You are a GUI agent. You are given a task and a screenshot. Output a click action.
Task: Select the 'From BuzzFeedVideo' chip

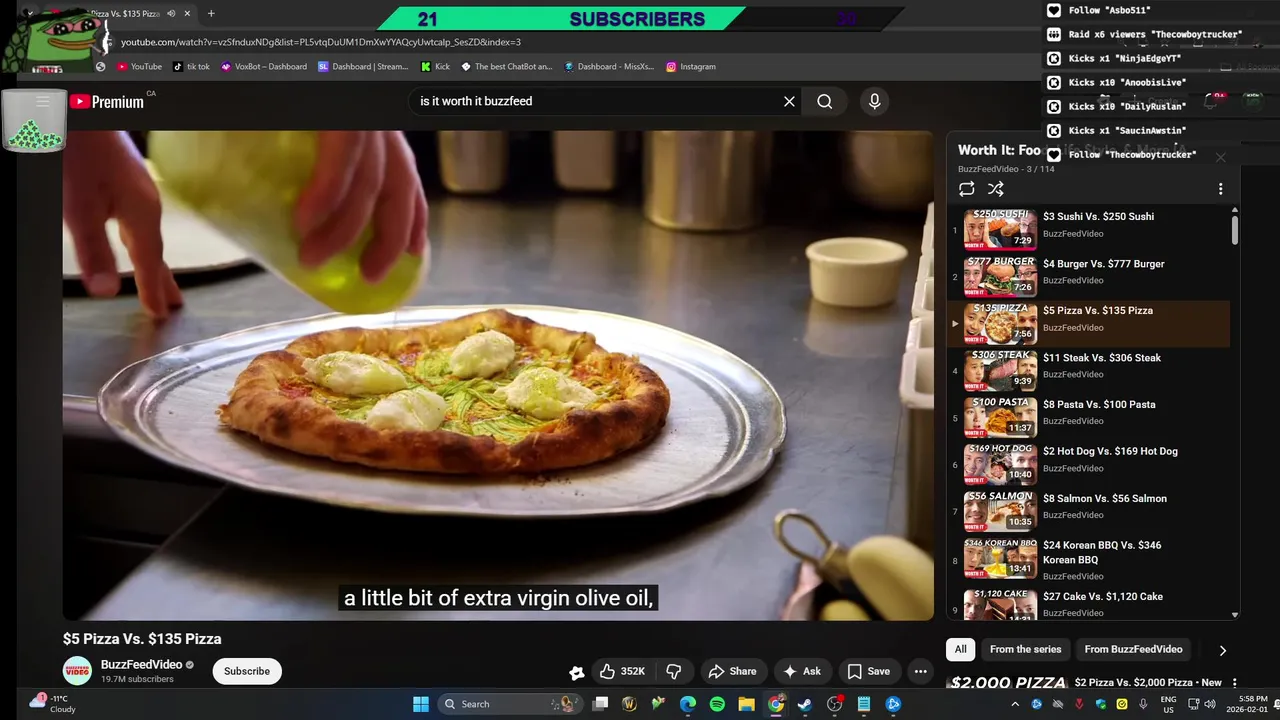pyautogui.click(x=1133, y=649)
